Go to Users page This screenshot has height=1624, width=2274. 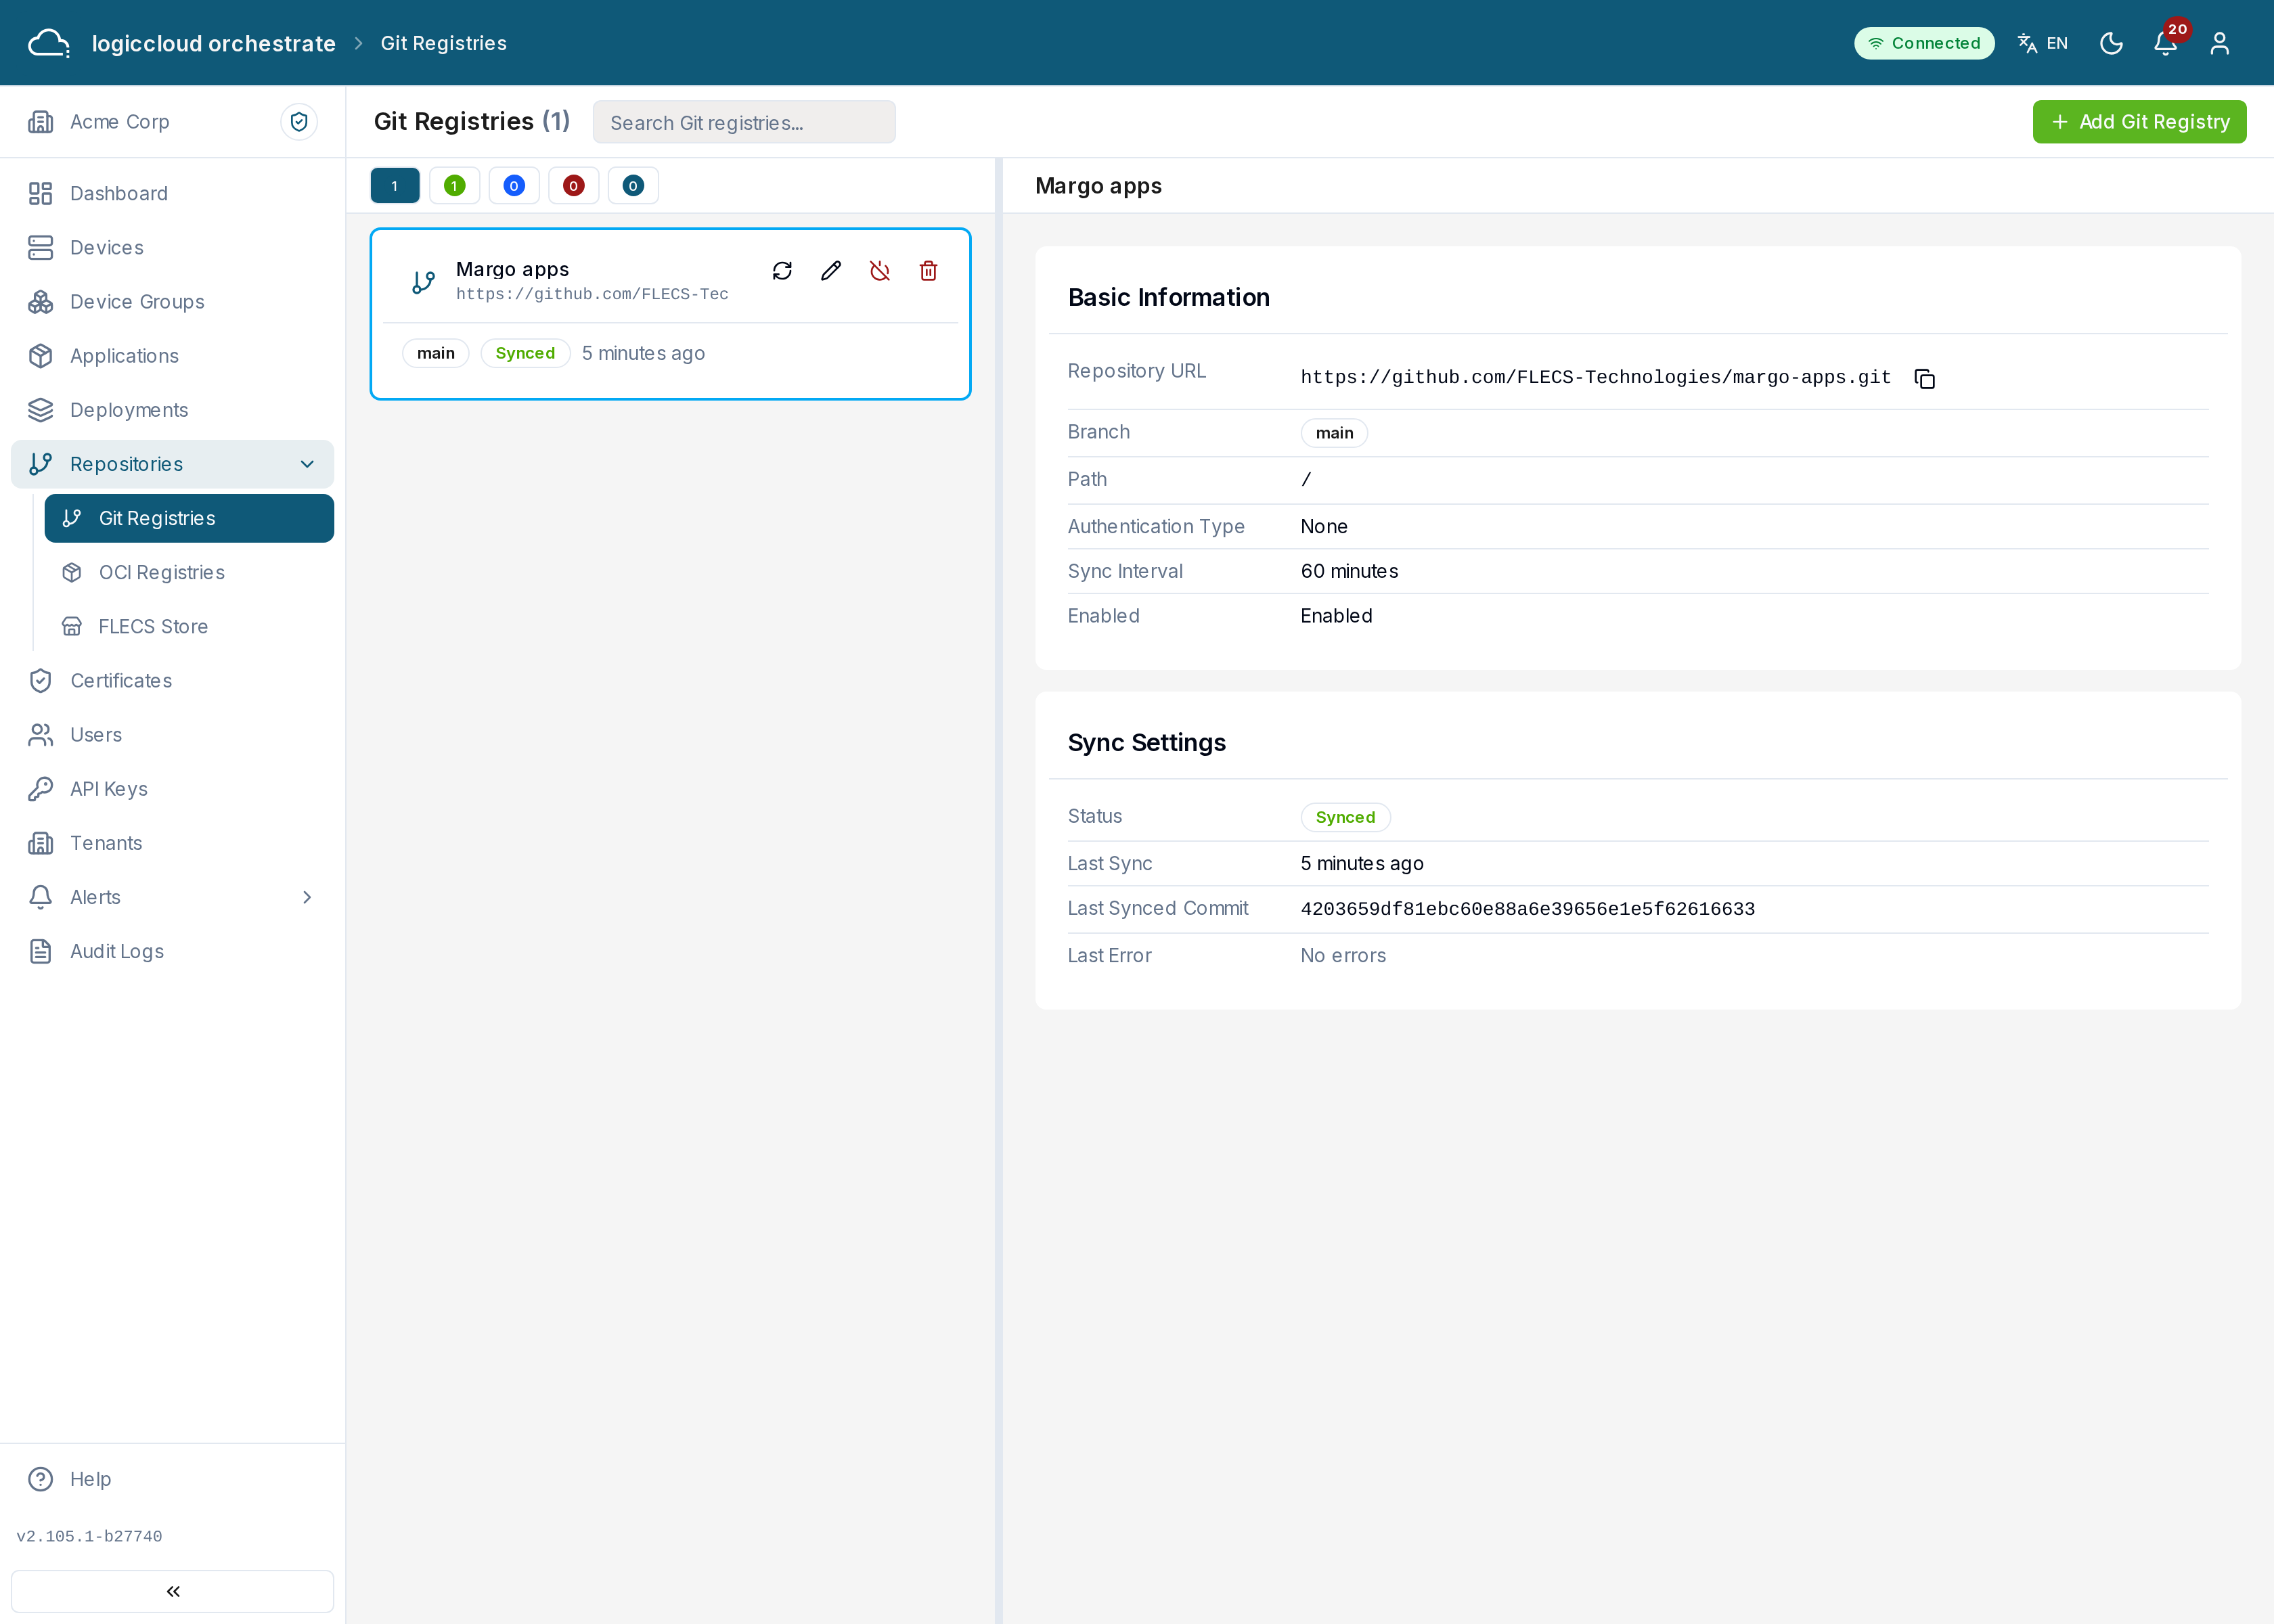(172, 734)
